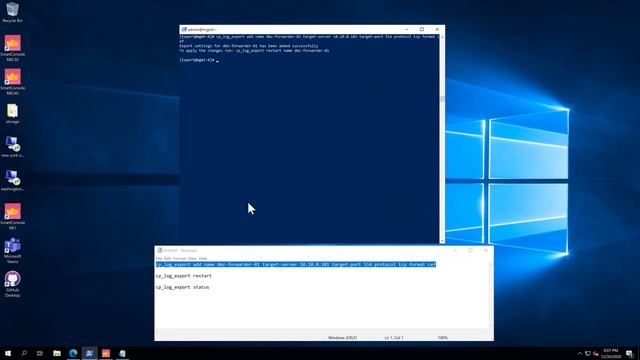Open the network tray icon
The width and height of the screenshot is (640, 360).
tap(588, 353)
